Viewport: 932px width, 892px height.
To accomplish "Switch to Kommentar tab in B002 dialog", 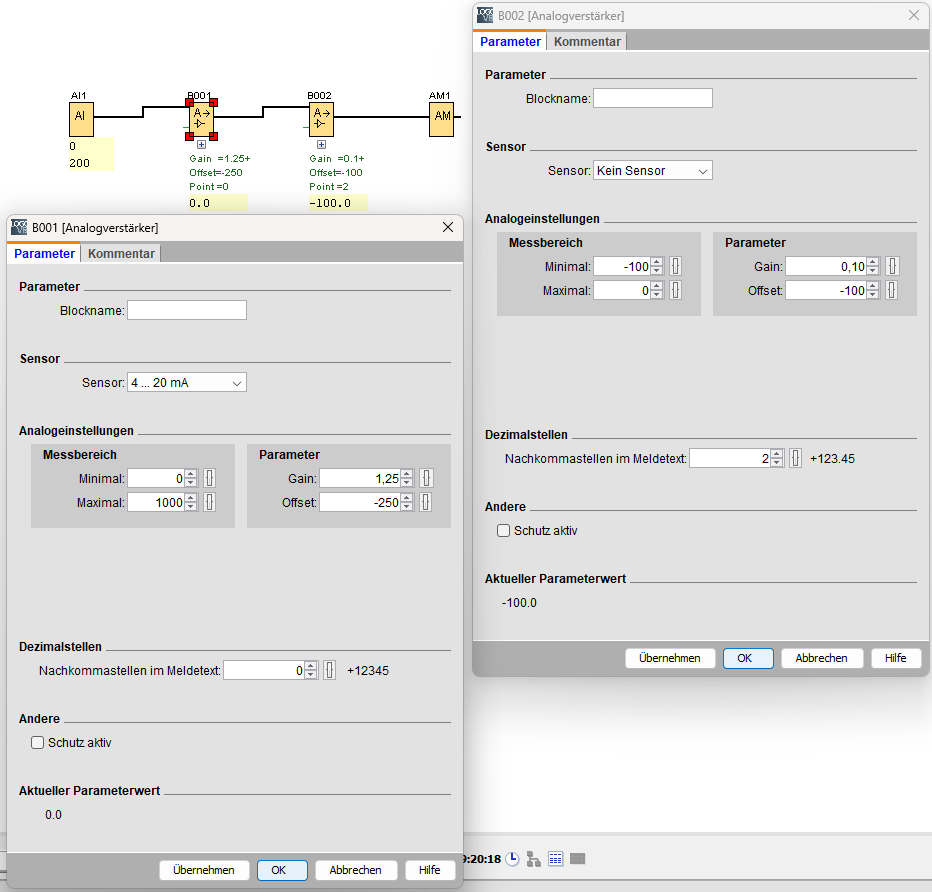I will [x=587, y=42].
